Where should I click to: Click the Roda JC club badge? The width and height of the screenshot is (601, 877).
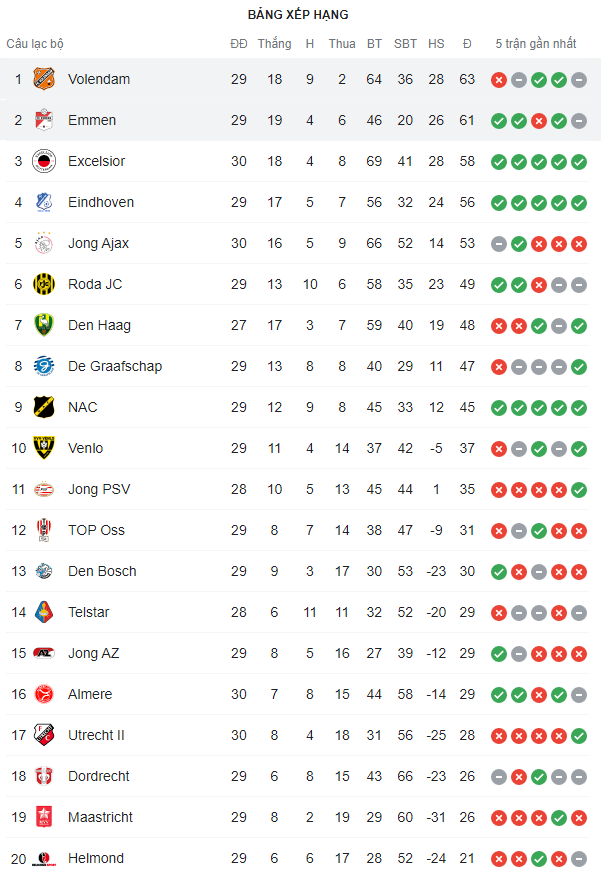tap(43, 284)
